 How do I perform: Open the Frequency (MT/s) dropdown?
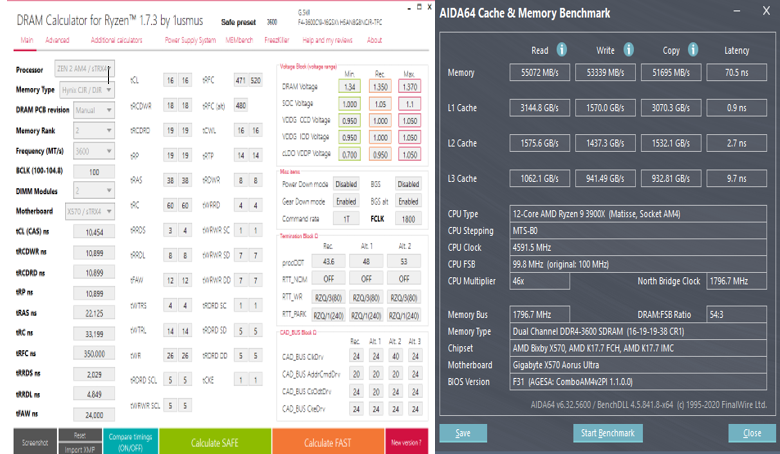point(94,151)
